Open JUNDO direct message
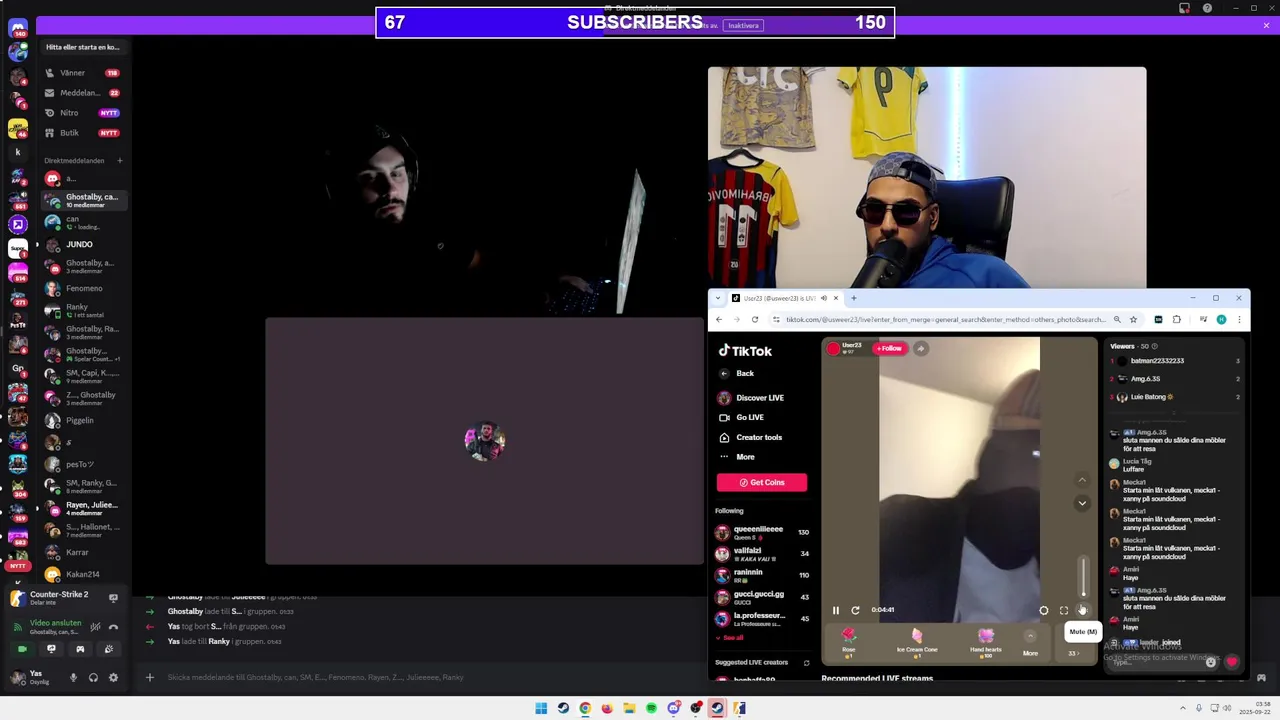 pos(82,244)
